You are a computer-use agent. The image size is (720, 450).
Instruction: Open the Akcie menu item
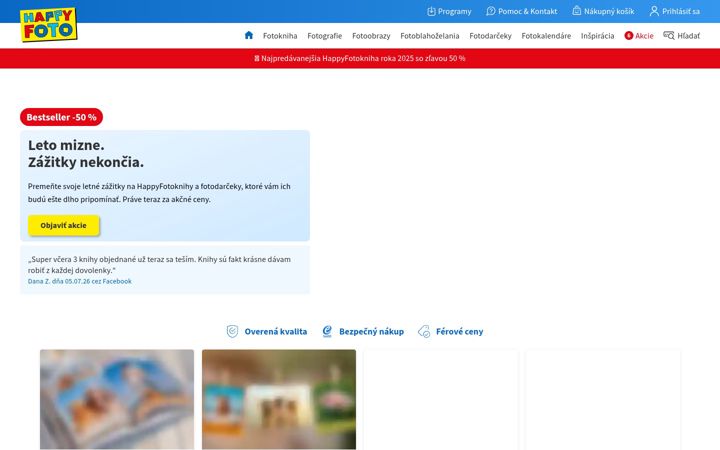coord(644,36)
